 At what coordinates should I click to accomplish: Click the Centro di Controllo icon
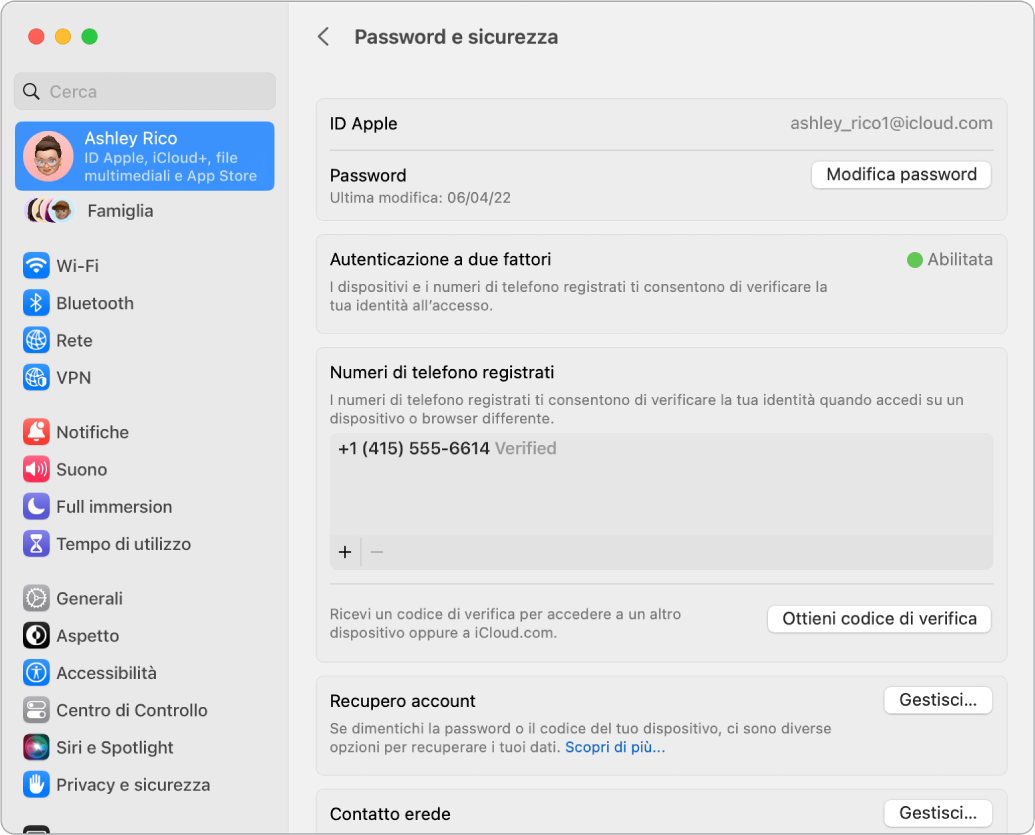(x=37, y=710)
